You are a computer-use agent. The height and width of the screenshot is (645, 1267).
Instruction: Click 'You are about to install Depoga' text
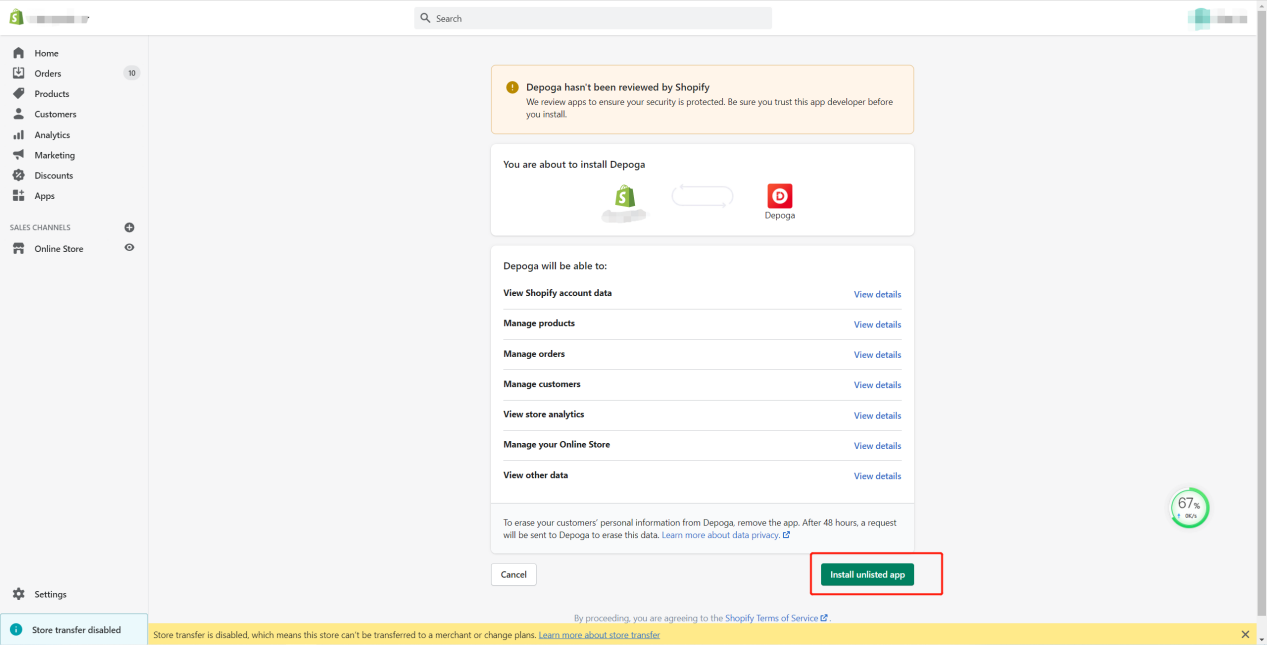574,165
